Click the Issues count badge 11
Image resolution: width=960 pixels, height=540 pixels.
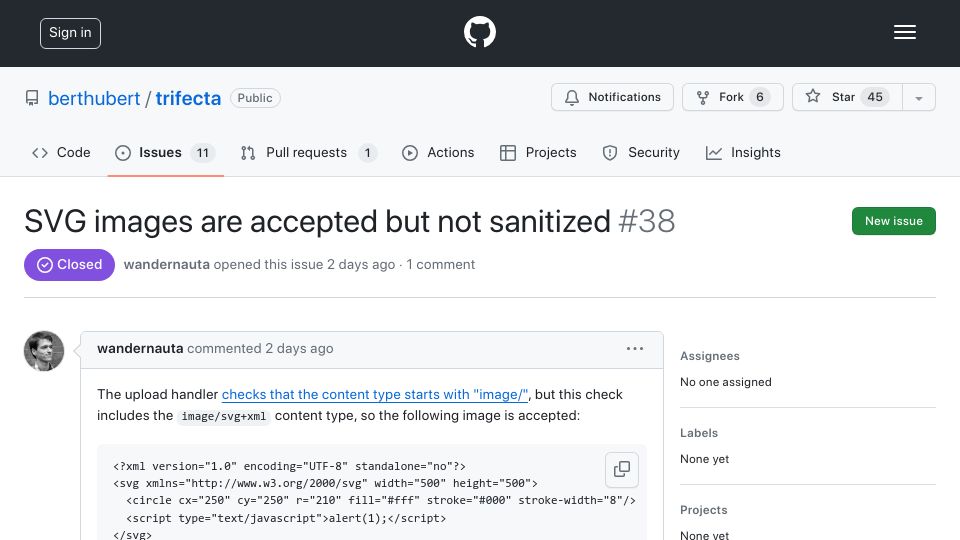(x=203, y=153)
